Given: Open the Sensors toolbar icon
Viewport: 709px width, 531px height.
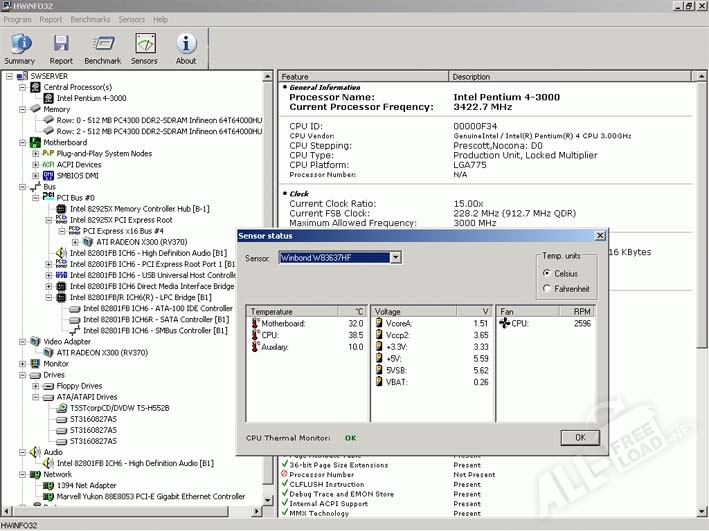Looking at the screenshot, I should click(144, 47).
